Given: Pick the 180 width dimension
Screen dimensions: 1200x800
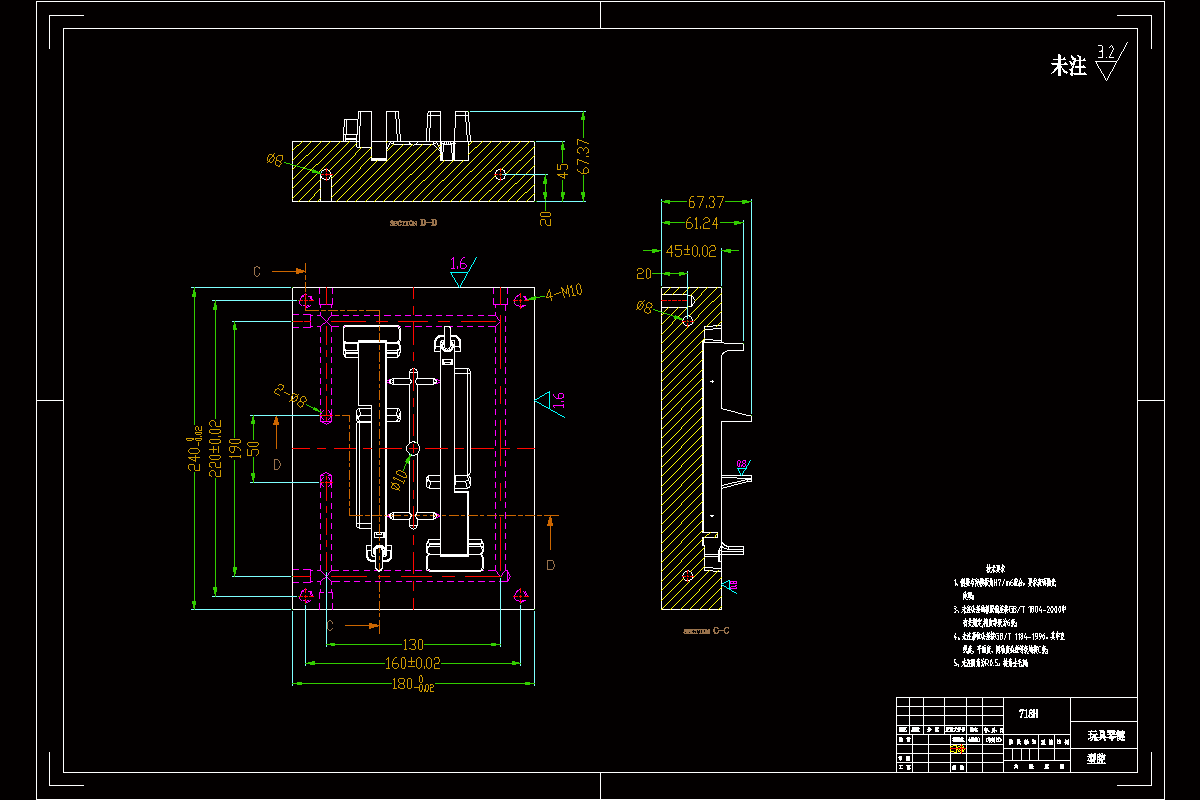Looking at the screenshot, I should click(412, 685).
